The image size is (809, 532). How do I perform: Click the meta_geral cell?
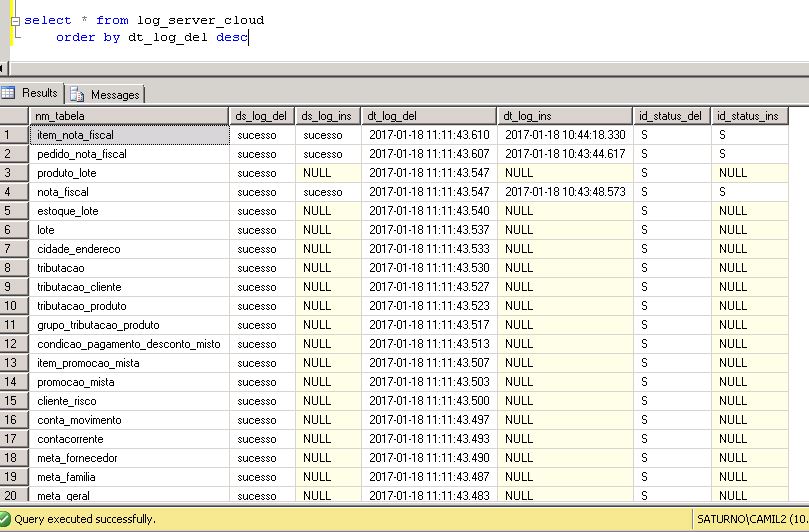tap(129, 495)
